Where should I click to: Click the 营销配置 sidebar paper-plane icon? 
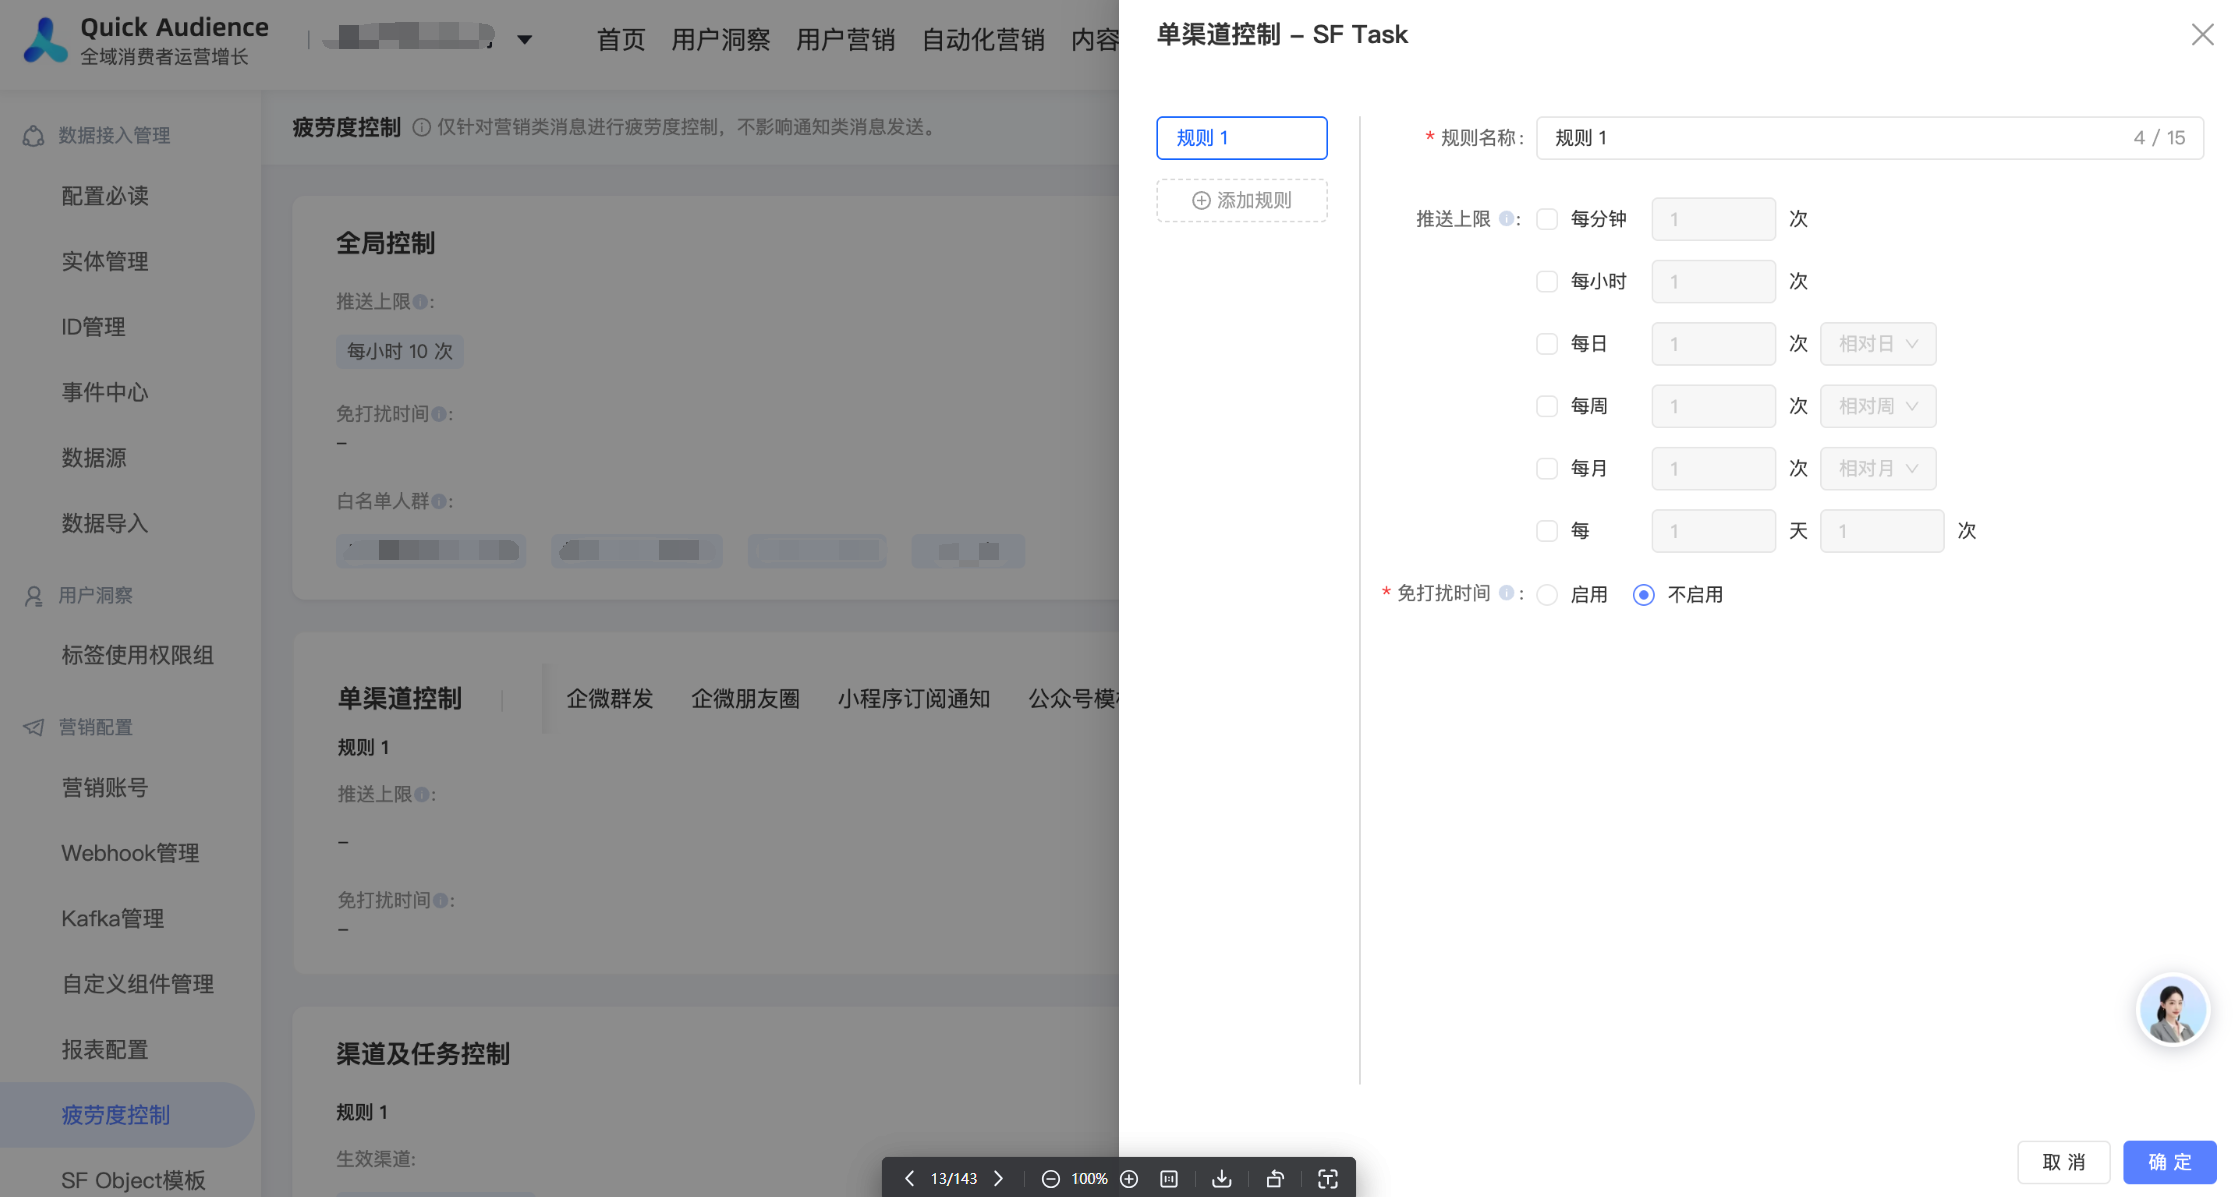point(33,727)
